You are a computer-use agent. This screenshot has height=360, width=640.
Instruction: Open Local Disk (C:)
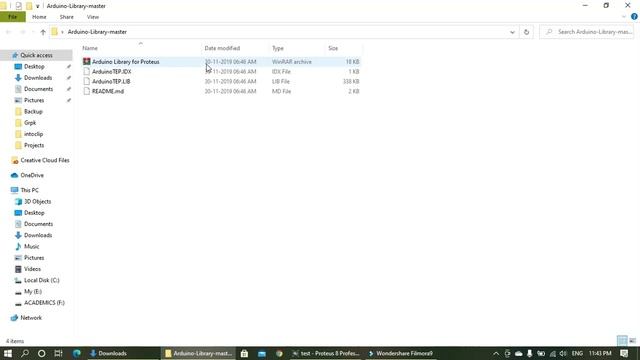(x=42, y=280)
